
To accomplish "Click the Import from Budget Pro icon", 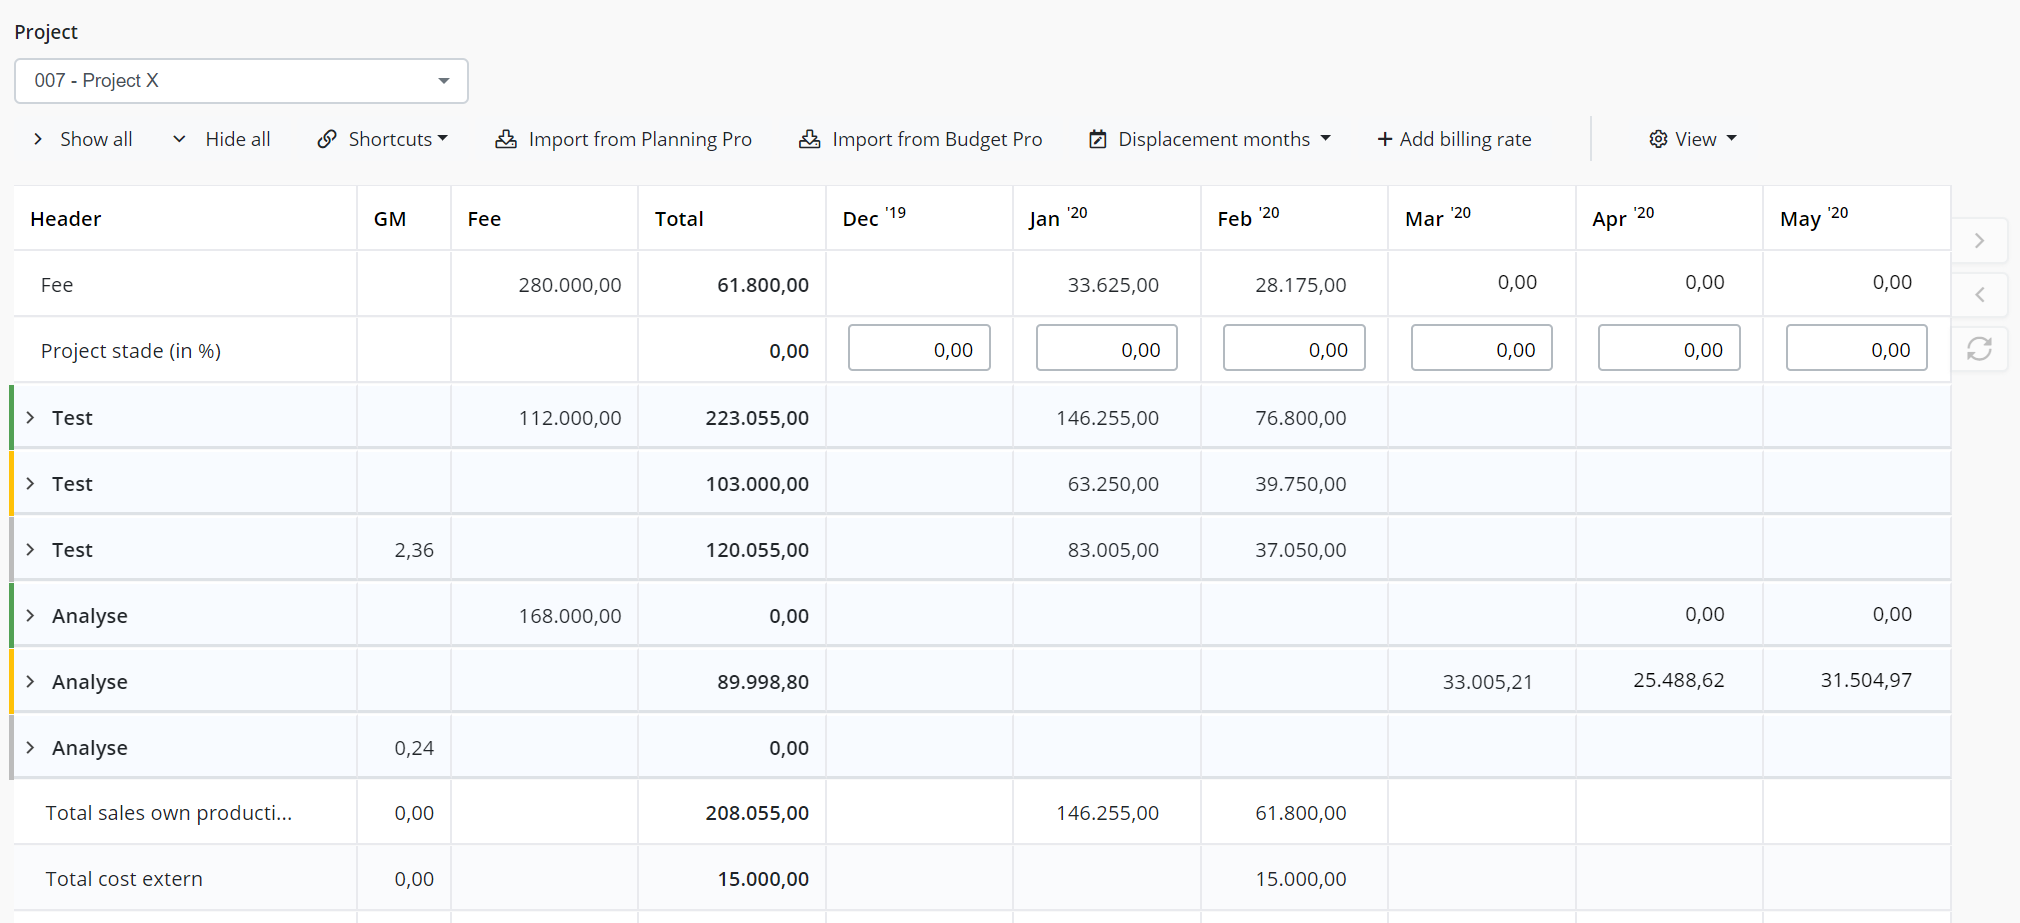I will pos(809,139).
